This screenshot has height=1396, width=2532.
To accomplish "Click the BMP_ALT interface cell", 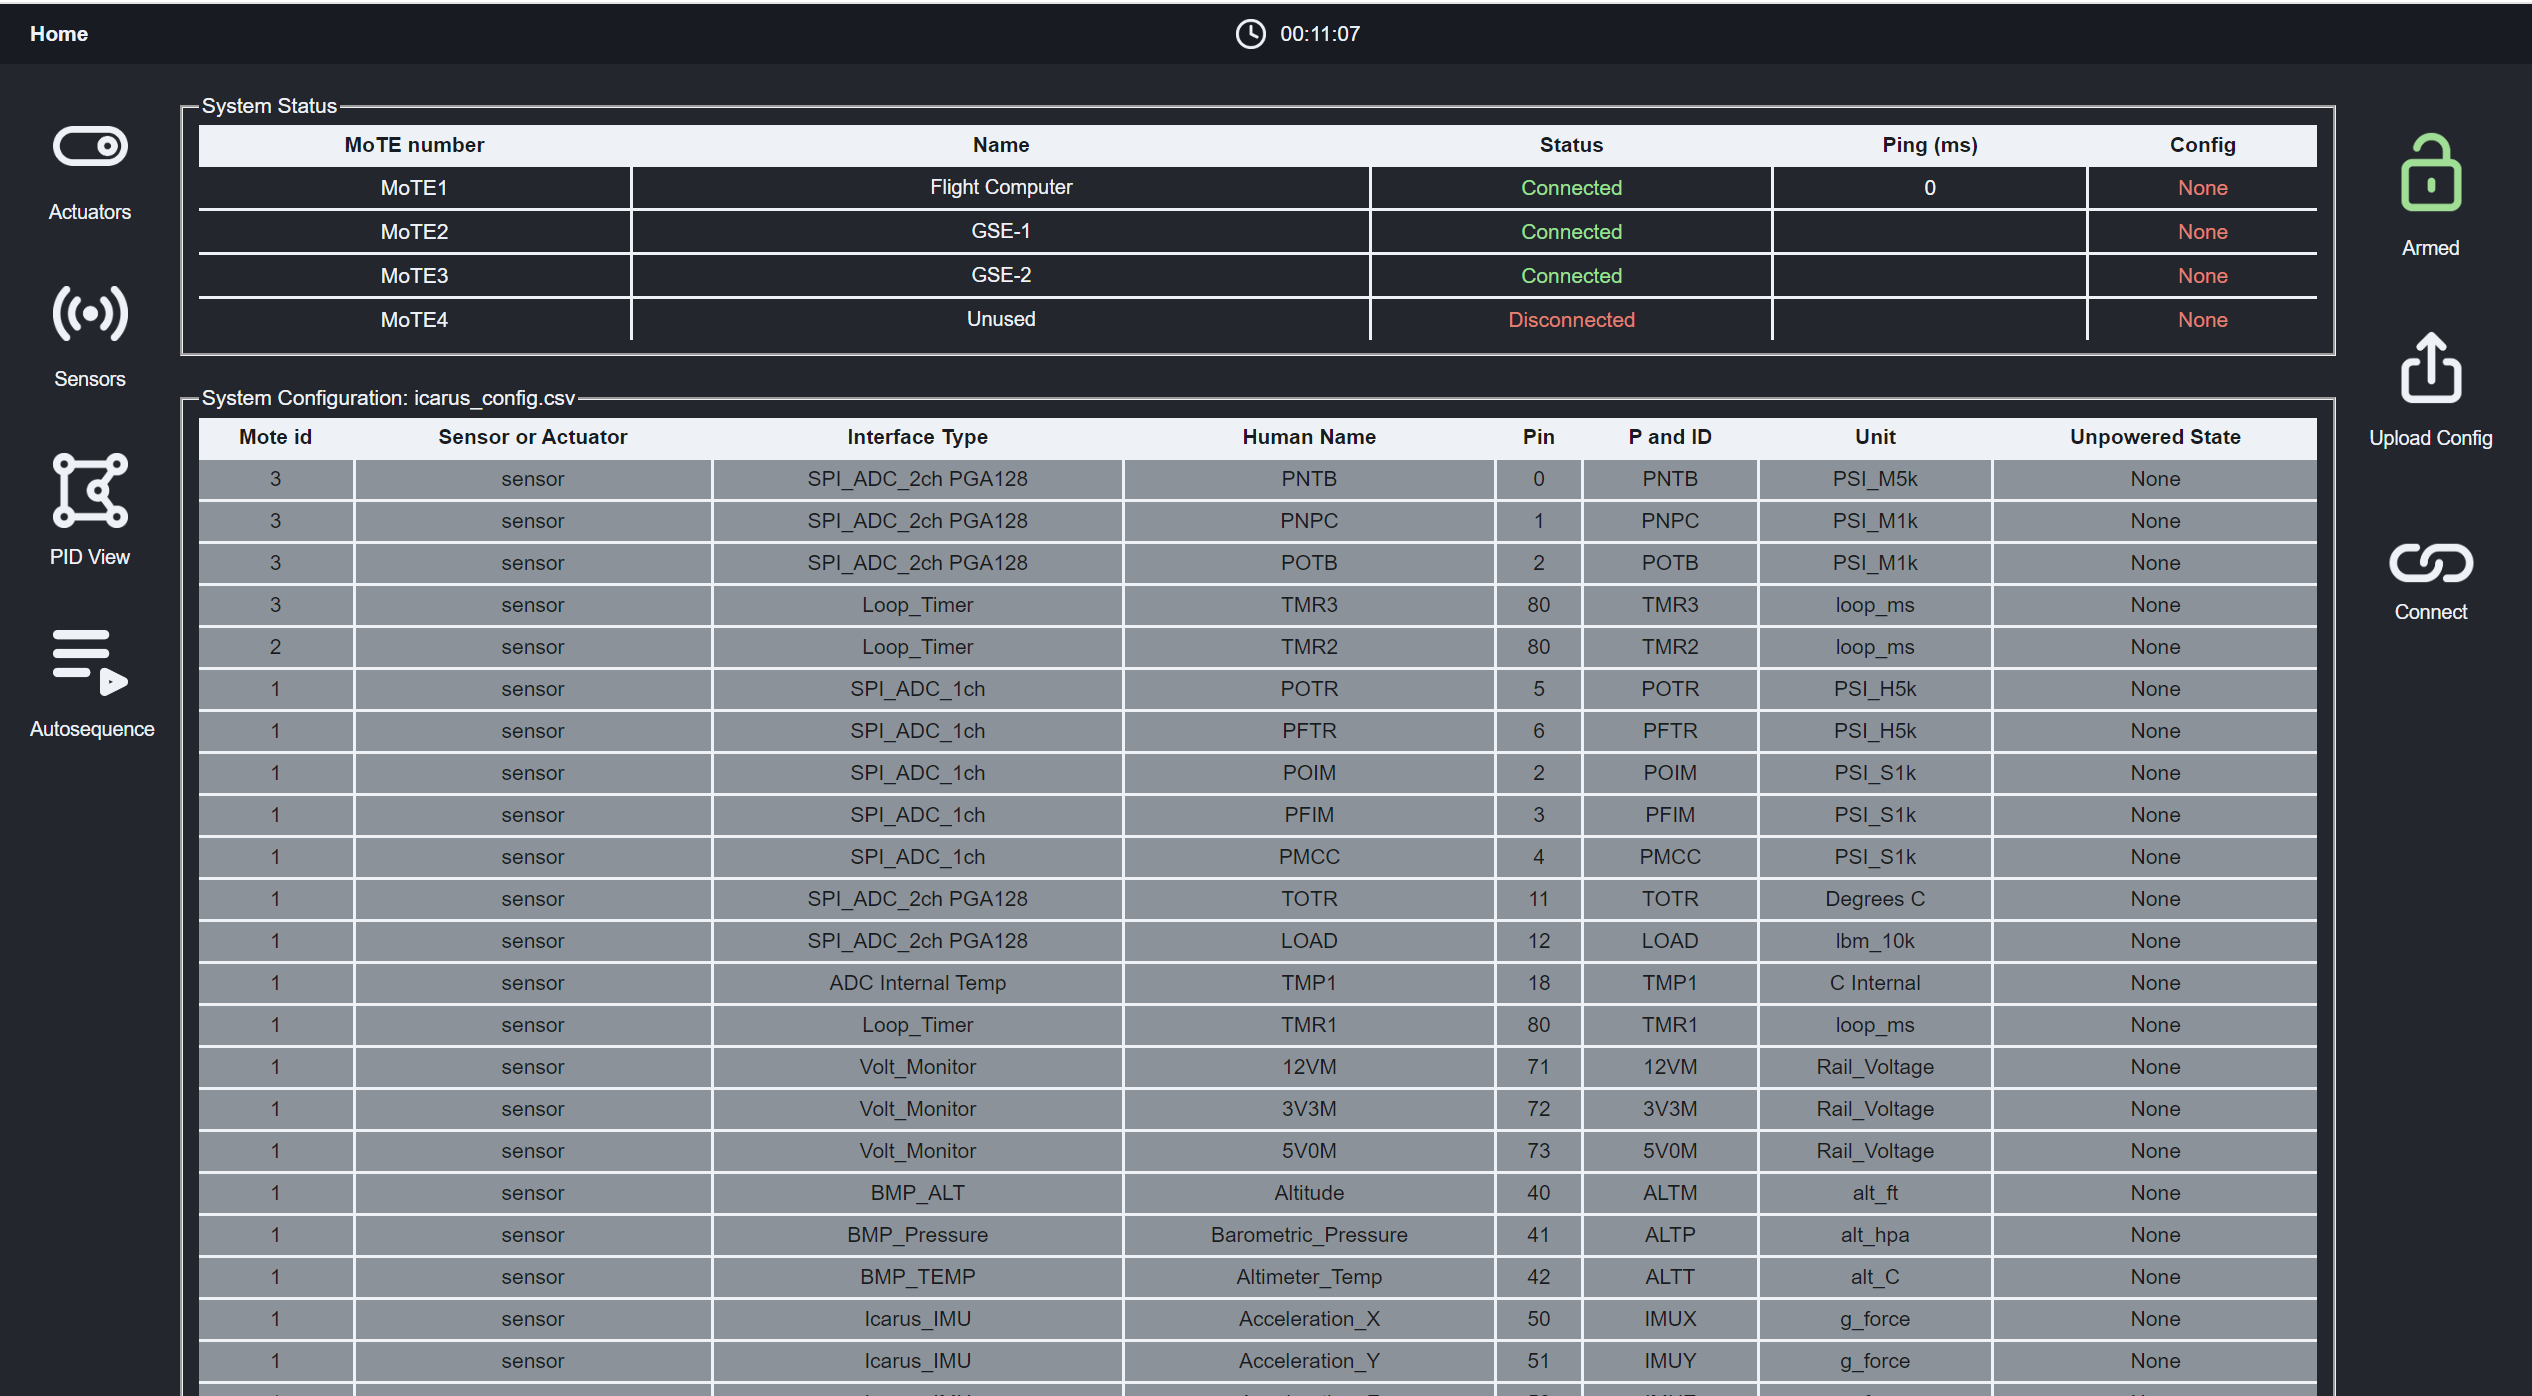I will pyautogui.click(x=918, y=1193).
